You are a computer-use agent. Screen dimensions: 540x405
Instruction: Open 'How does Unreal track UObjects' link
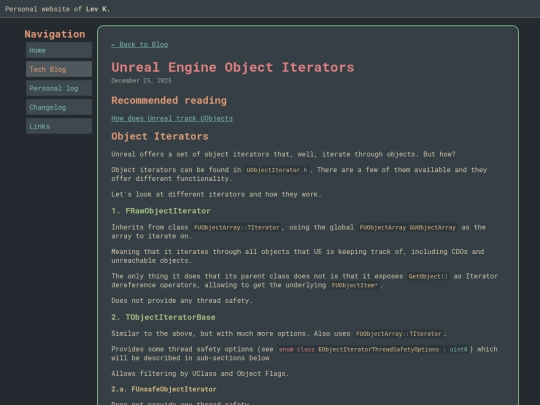172,118
